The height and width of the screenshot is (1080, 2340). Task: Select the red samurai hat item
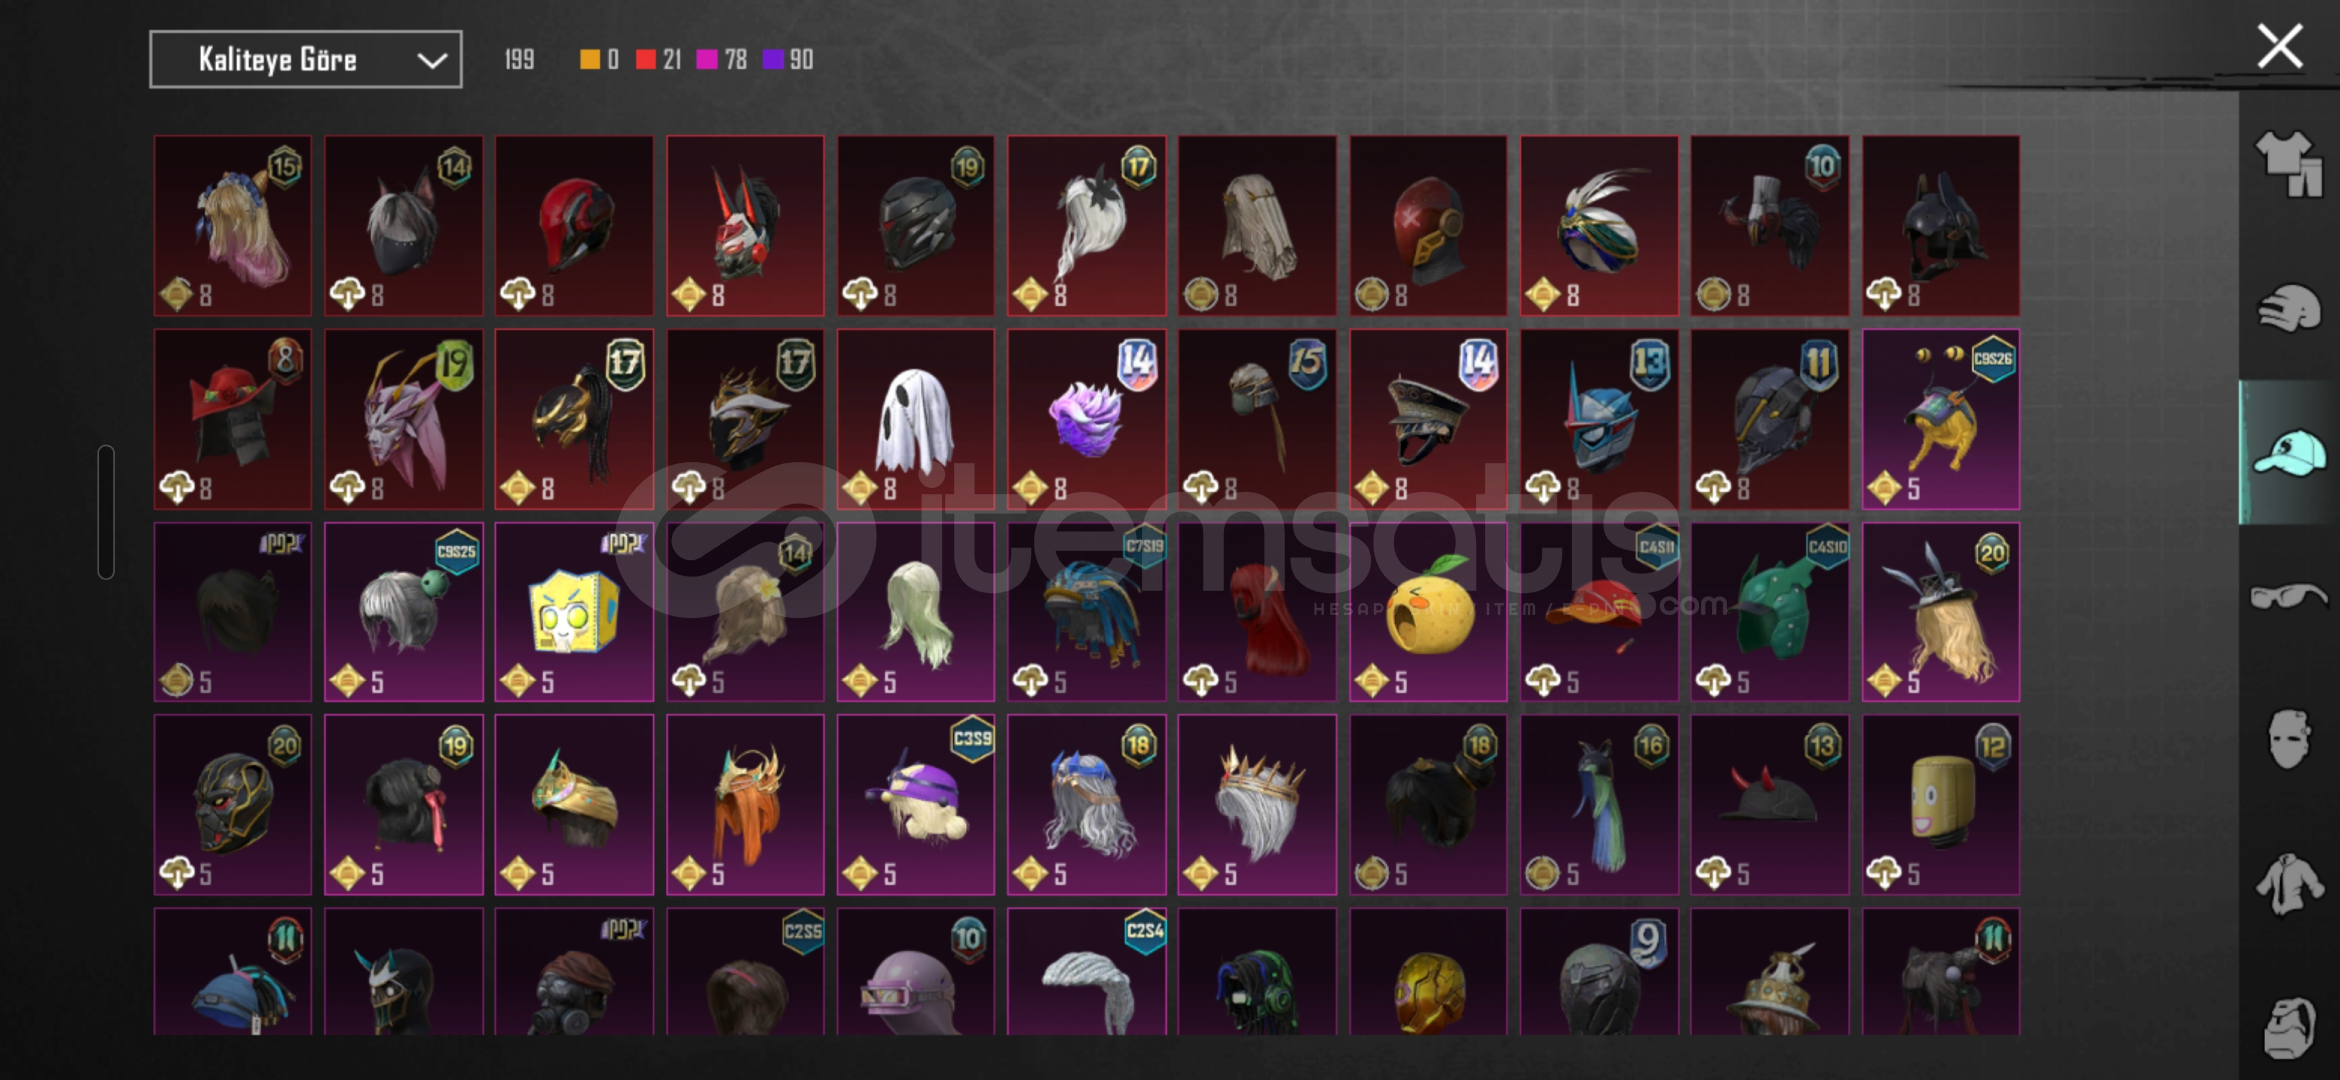pyautogui.click(x=233, y=420)
